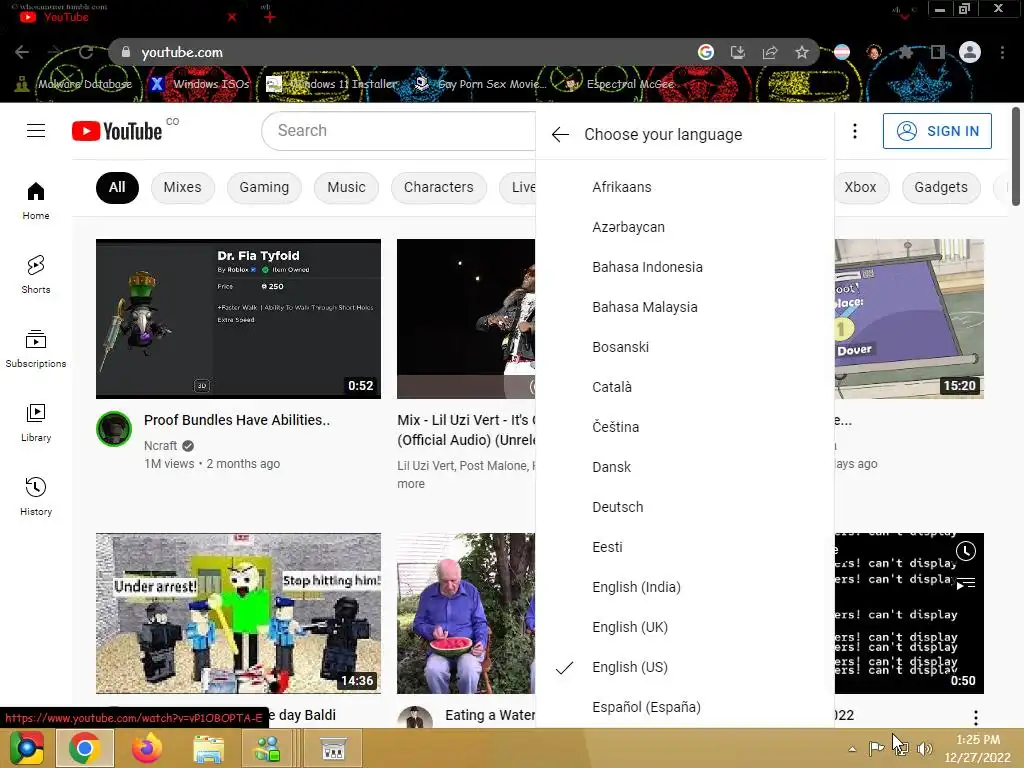The width and height of the screenshot is (1024, 768).
Task: Select the All filter chip
Action: (x=117, y=187)
